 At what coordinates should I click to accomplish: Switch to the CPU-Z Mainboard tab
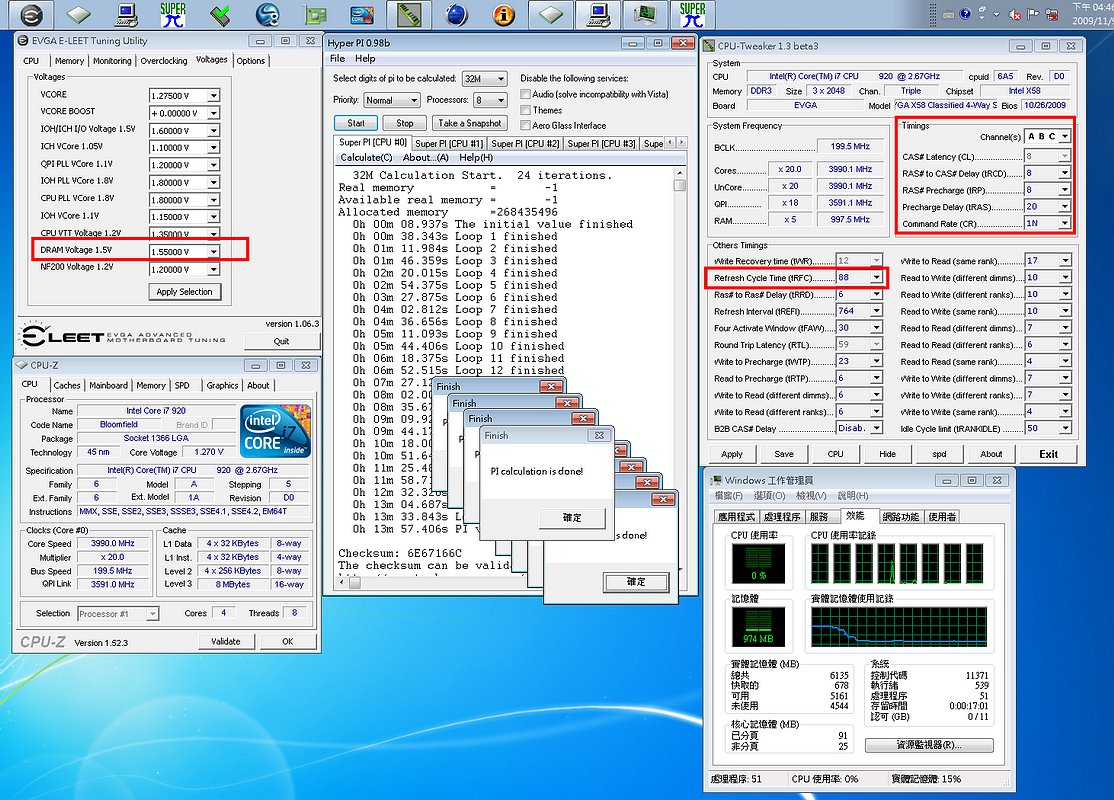[109, 386]
